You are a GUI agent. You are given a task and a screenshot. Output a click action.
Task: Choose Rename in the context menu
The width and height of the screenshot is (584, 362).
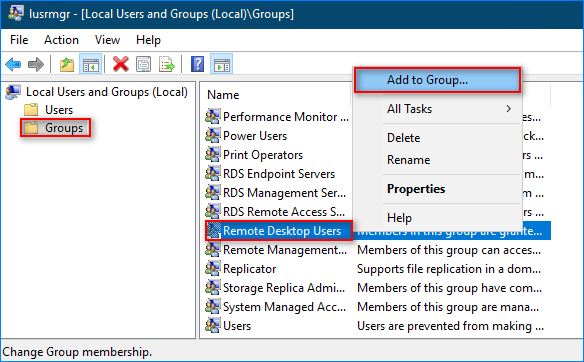click(409, 160)
